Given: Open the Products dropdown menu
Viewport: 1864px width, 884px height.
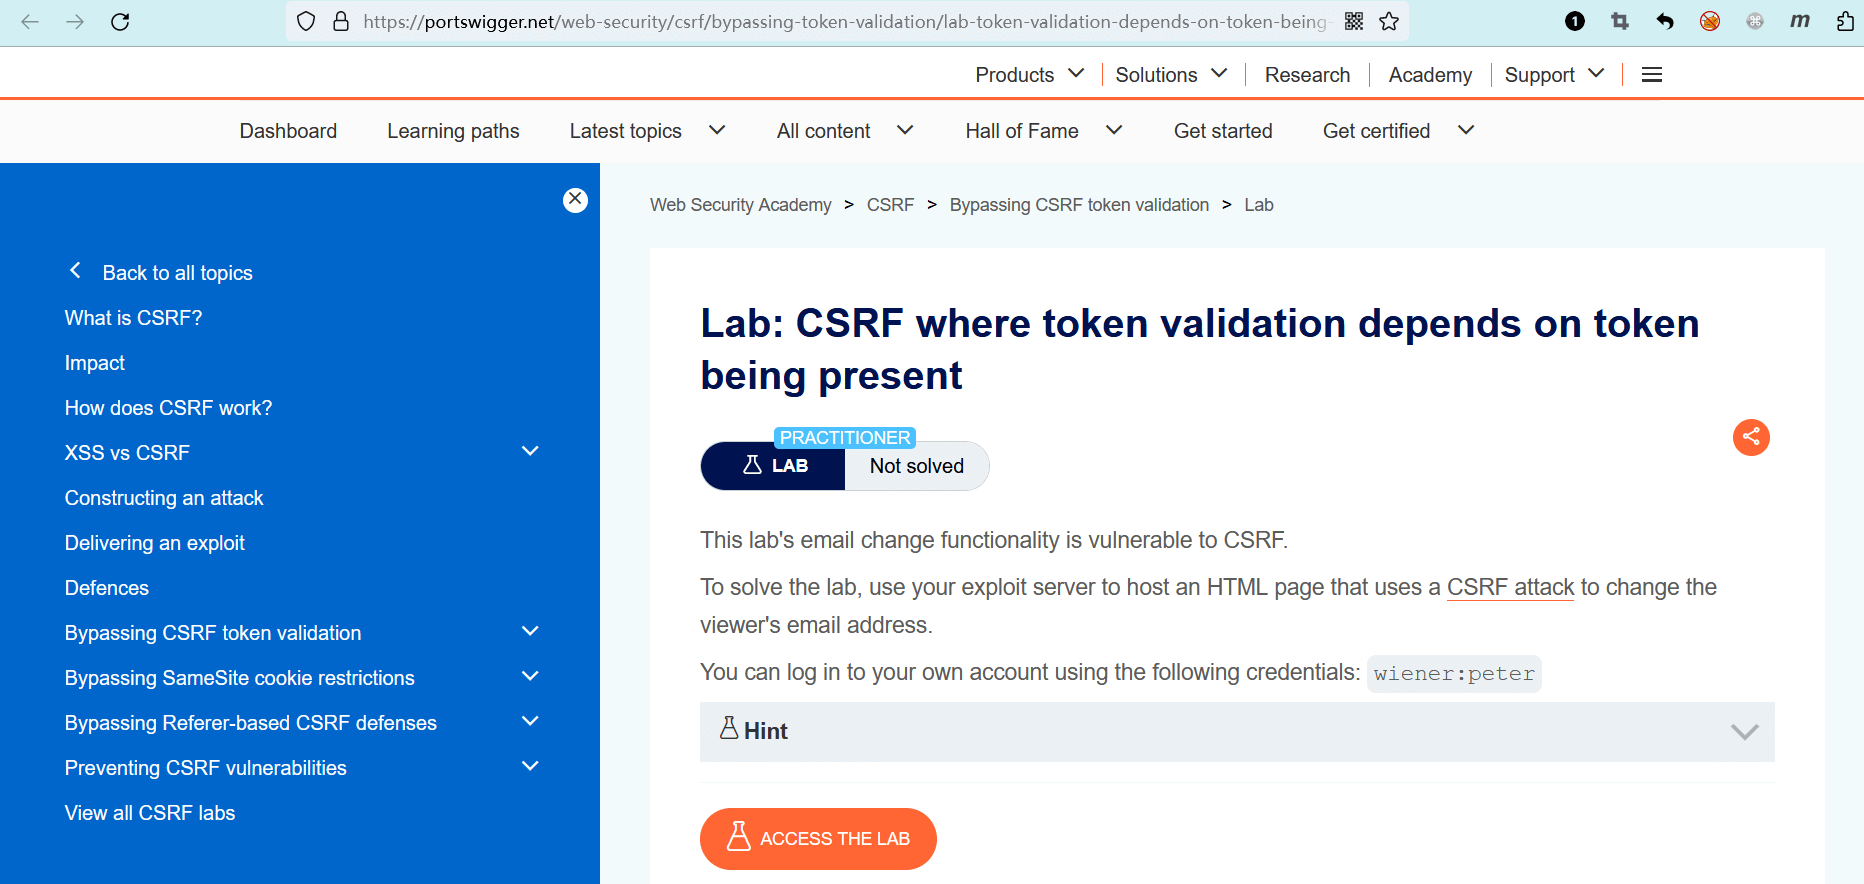Looking at the screenshot, I should click(1029, 75).
